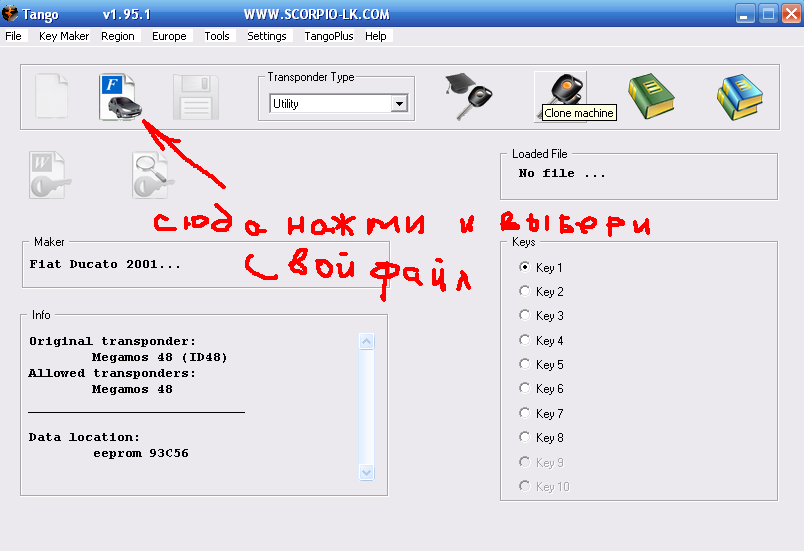Click the 'Data location:' text line
The width and height of the screenshot is (804, 551).
tap(84, 437)
